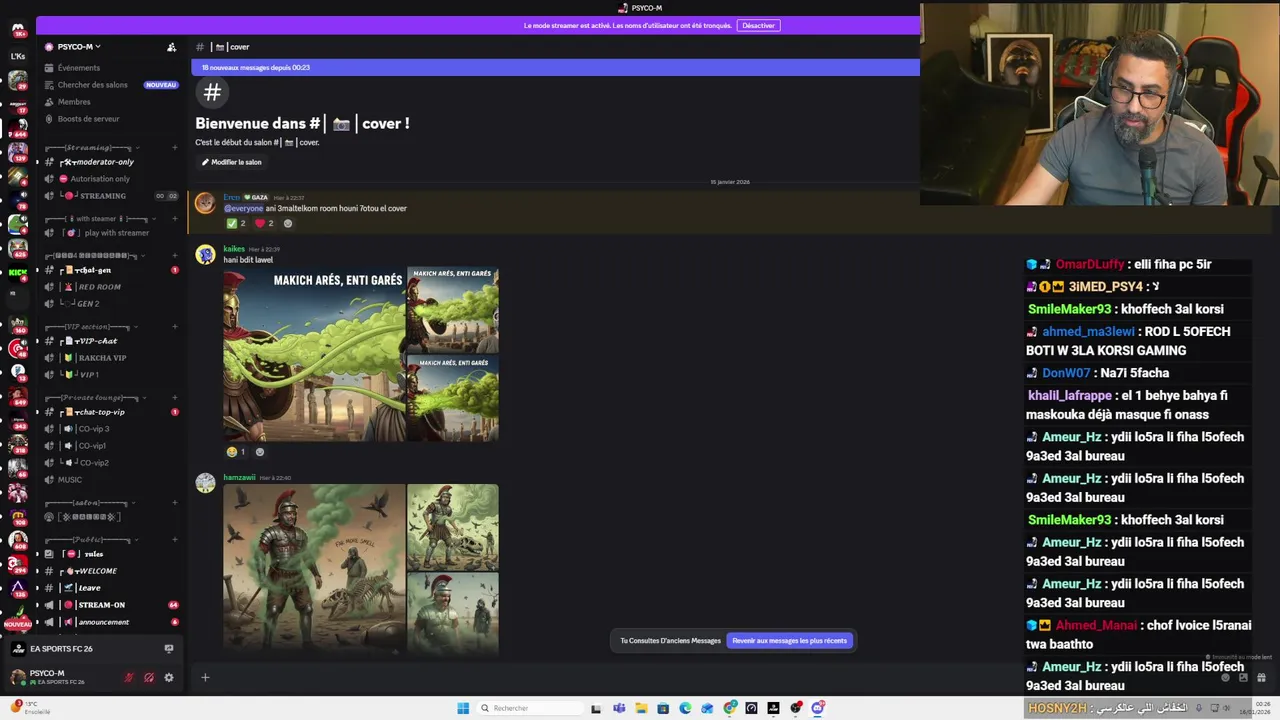Open Membres list entry
Screen dimensions: 1280x720
(74, 102)
